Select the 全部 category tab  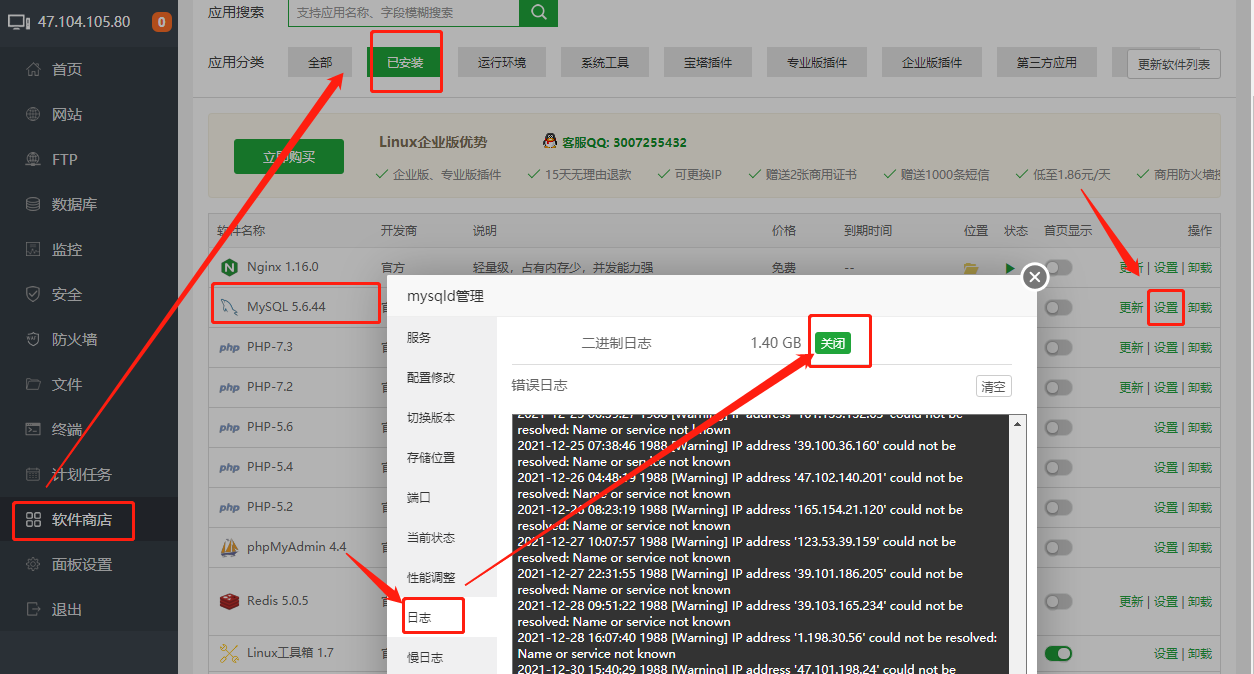(320, 62)
